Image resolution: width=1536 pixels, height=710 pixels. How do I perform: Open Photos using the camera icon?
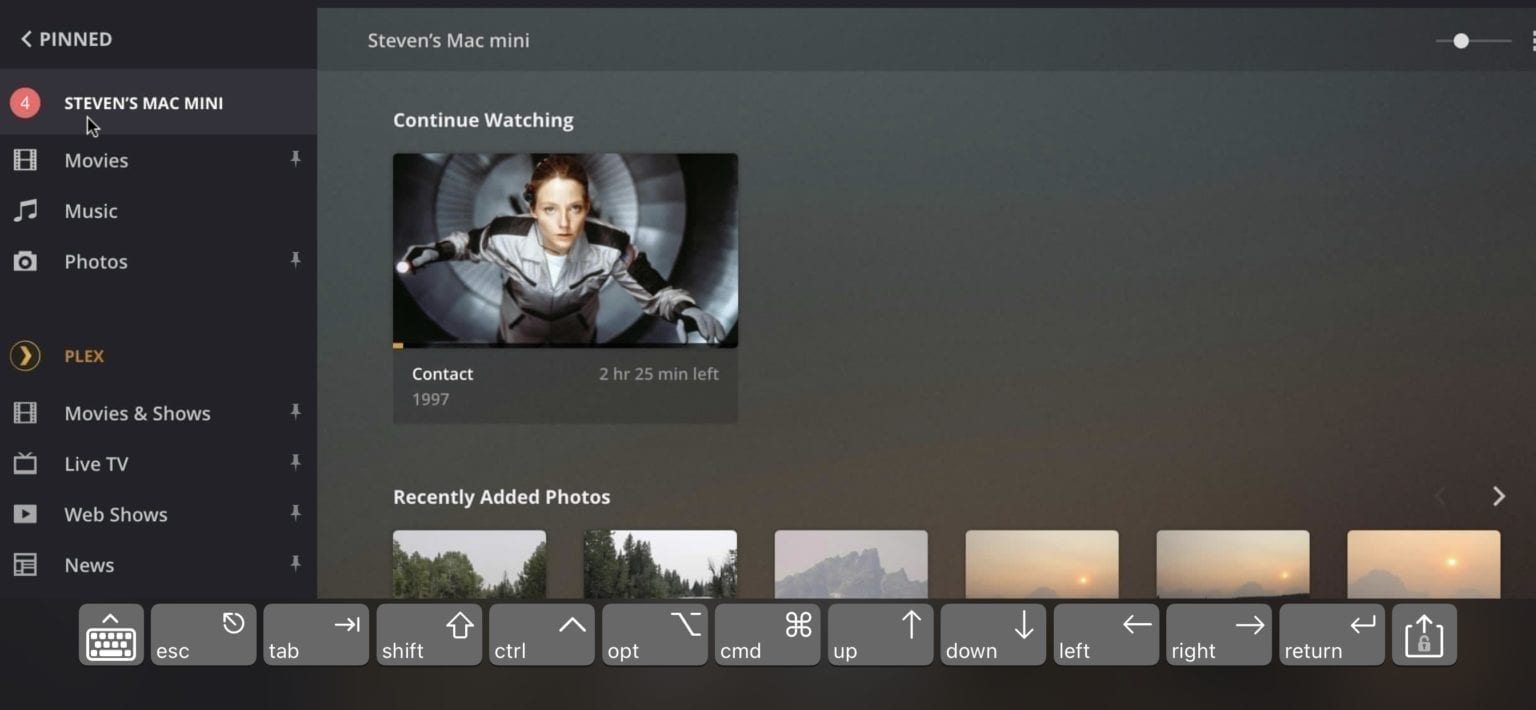coord(25,261)
